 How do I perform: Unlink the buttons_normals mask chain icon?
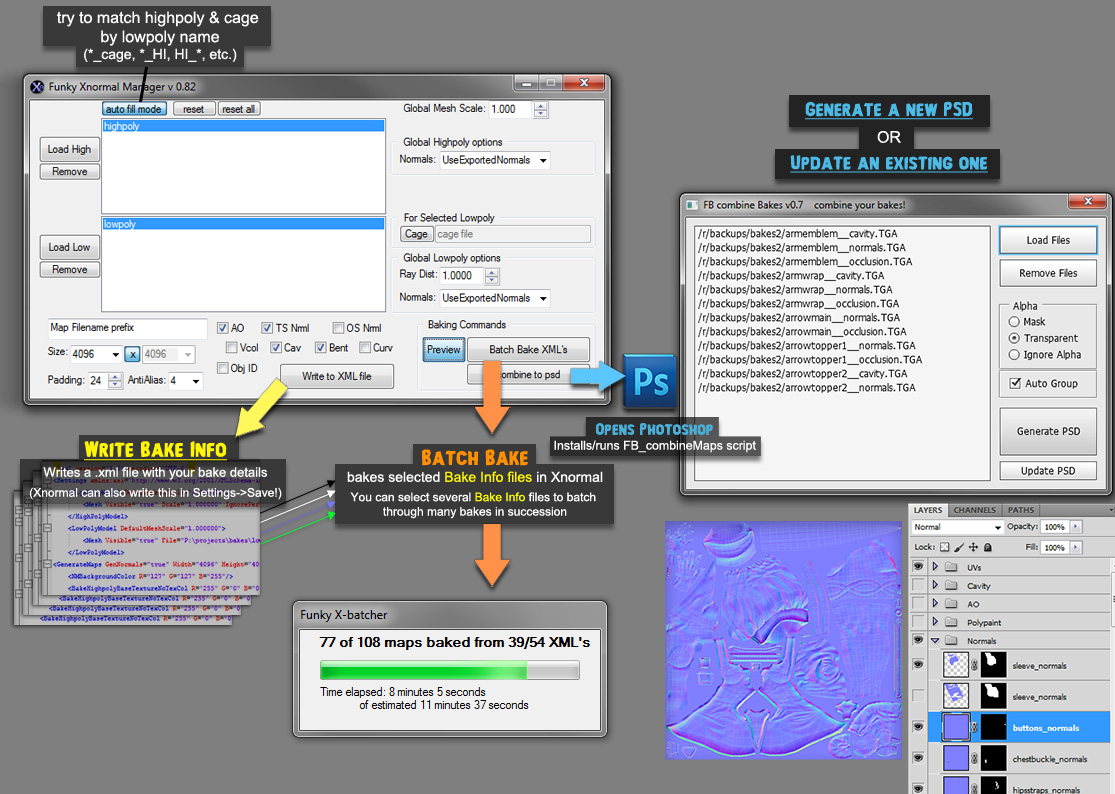[975, 727]
